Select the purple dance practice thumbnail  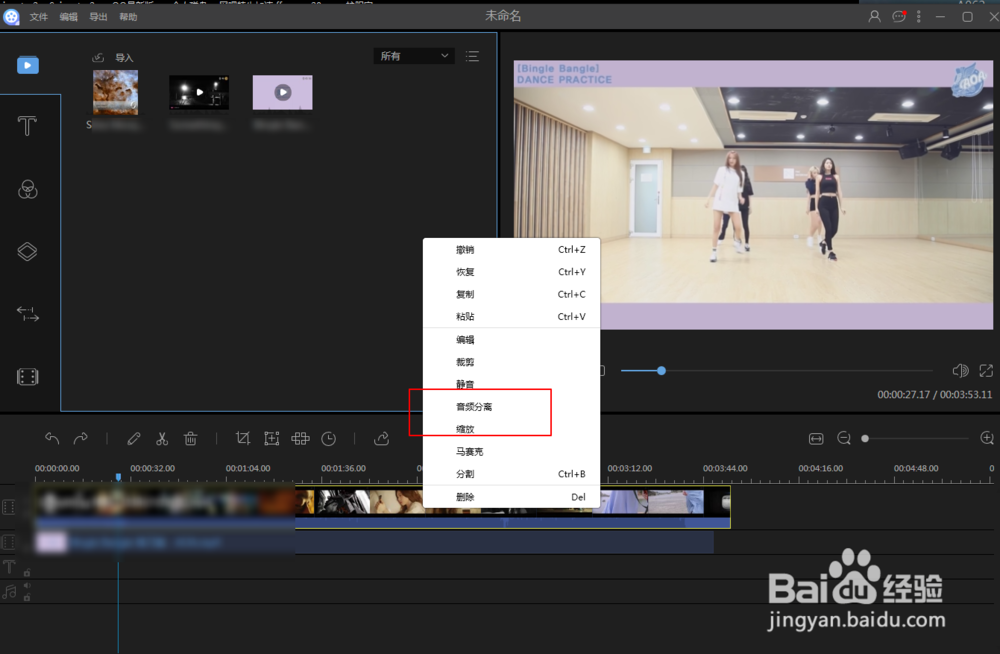[x=283, y=93]
